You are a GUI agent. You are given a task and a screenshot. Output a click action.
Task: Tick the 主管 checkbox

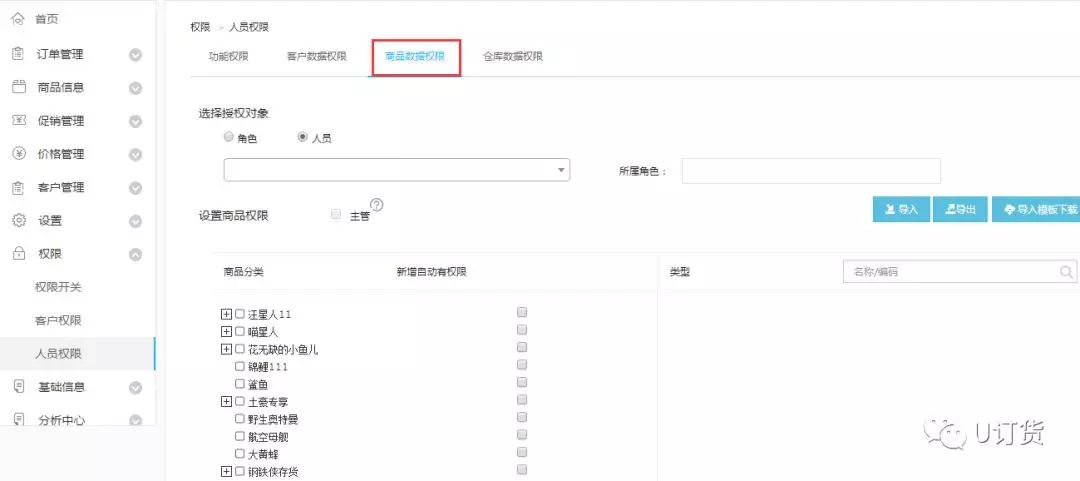coord(336,214)
